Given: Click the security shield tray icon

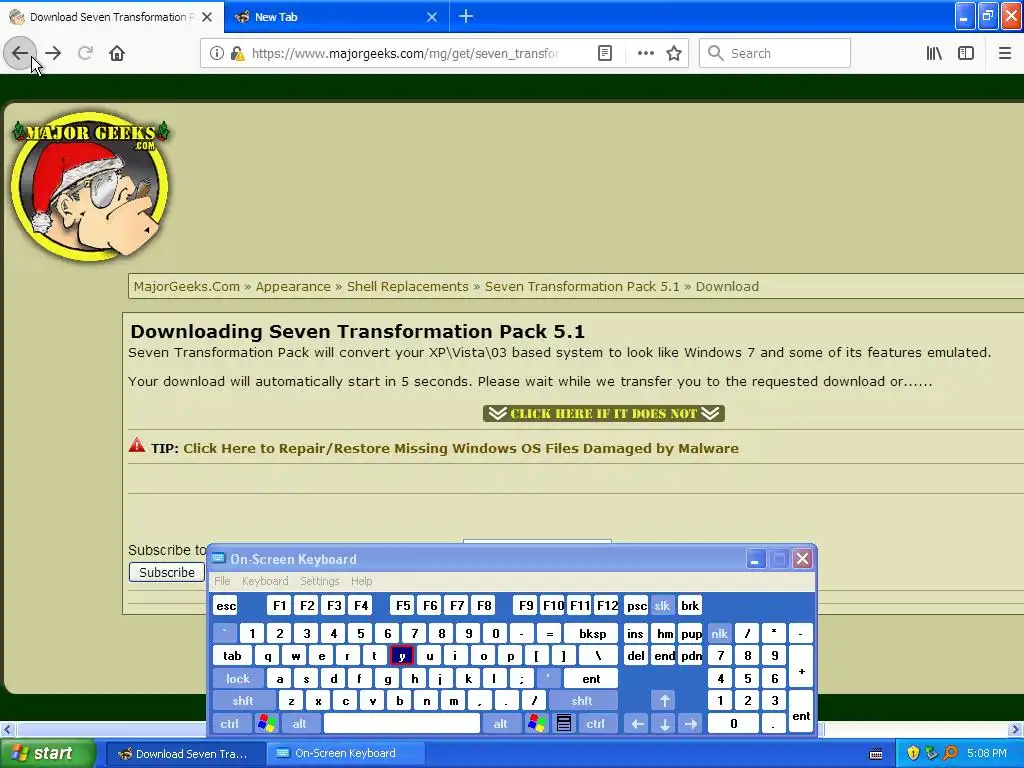Looking at the screenshot, I should tap(913, 753).
